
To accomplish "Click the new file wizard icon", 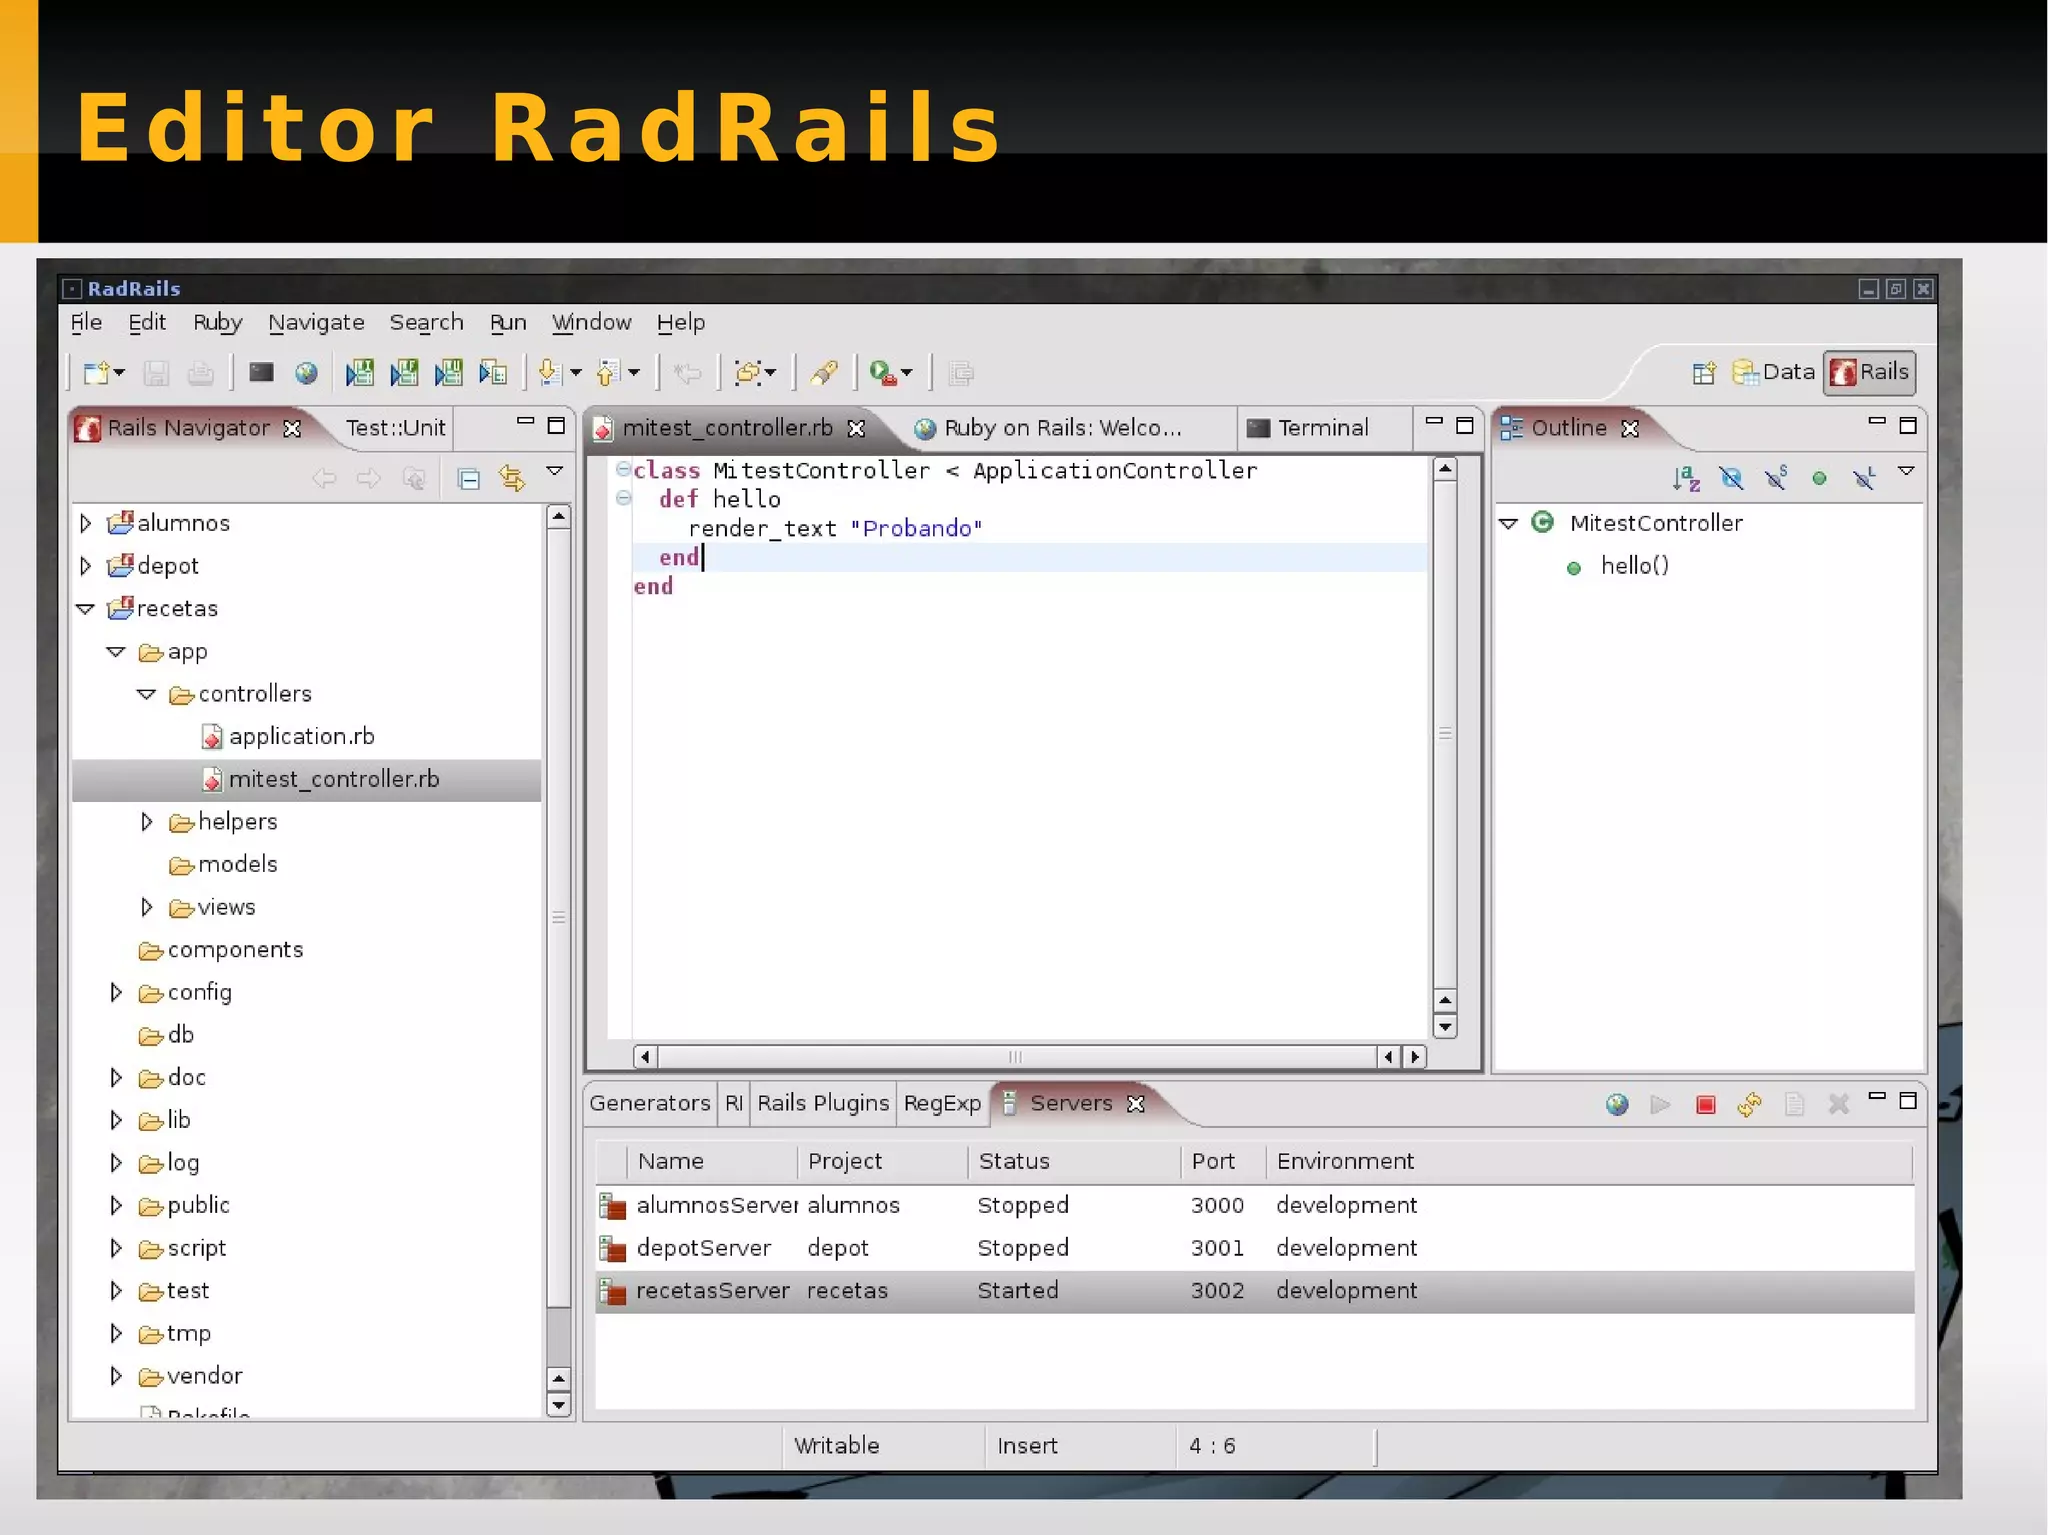I will click(x=97, y=373).
